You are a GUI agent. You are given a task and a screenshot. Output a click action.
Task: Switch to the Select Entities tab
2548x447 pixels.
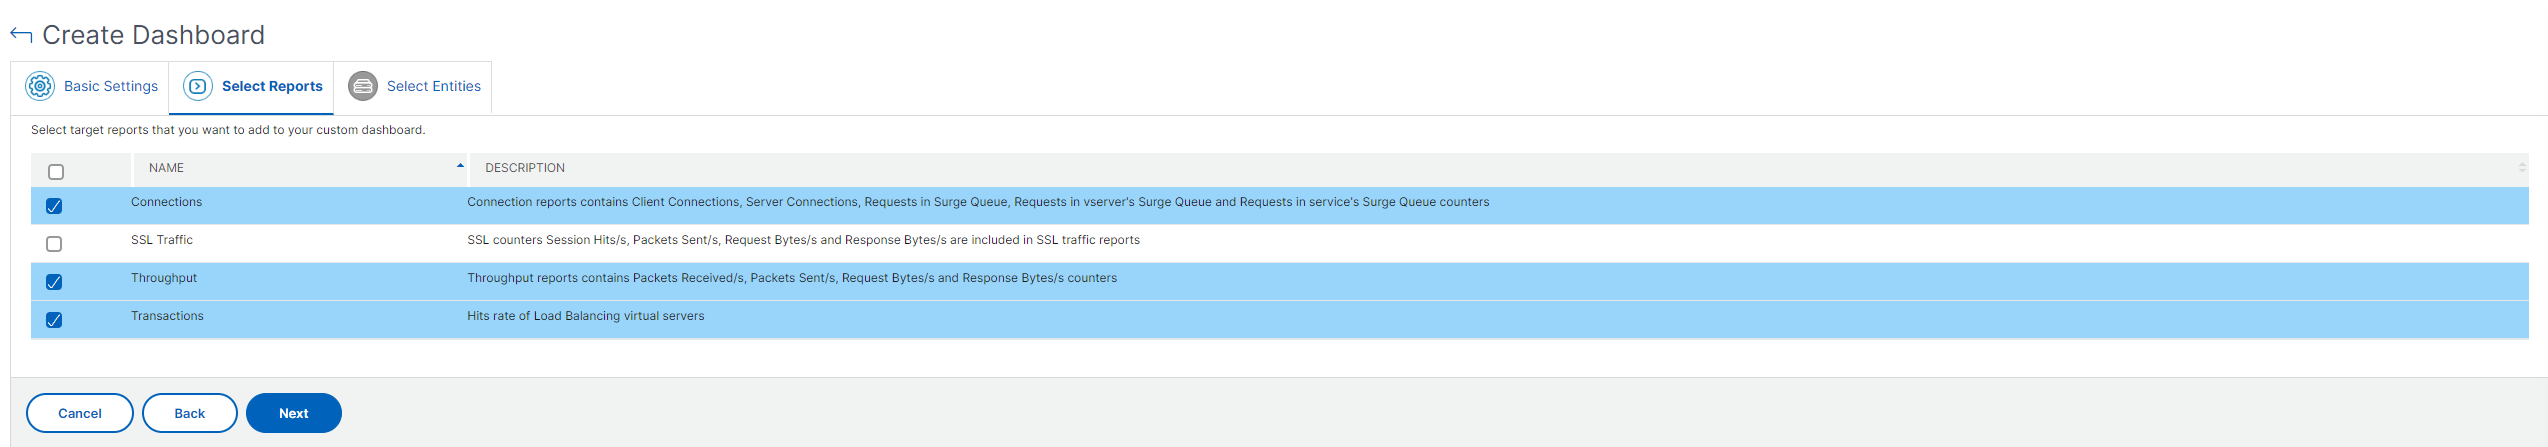point(413,87)
